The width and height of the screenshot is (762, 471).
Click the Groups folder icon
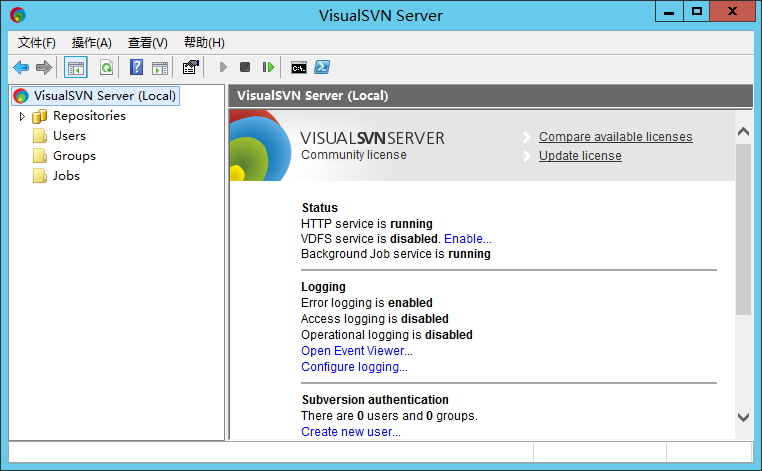point(40,156)
